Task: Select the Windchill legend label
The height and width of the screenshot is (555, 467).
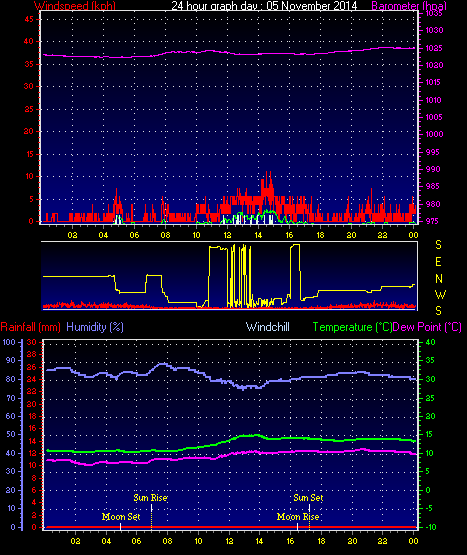Action: click(x=268, y=327)
